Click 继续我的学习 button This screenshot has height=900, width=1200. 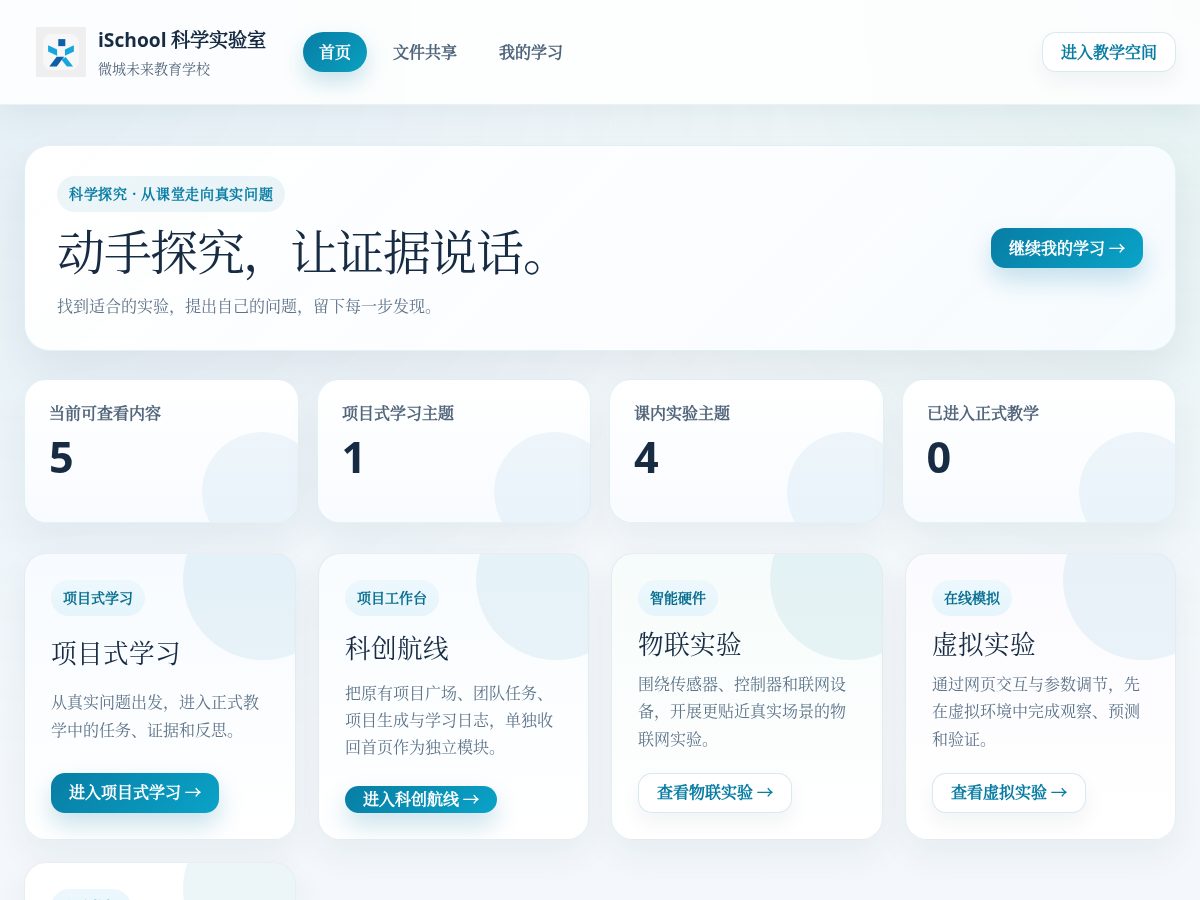(1067, 248)
